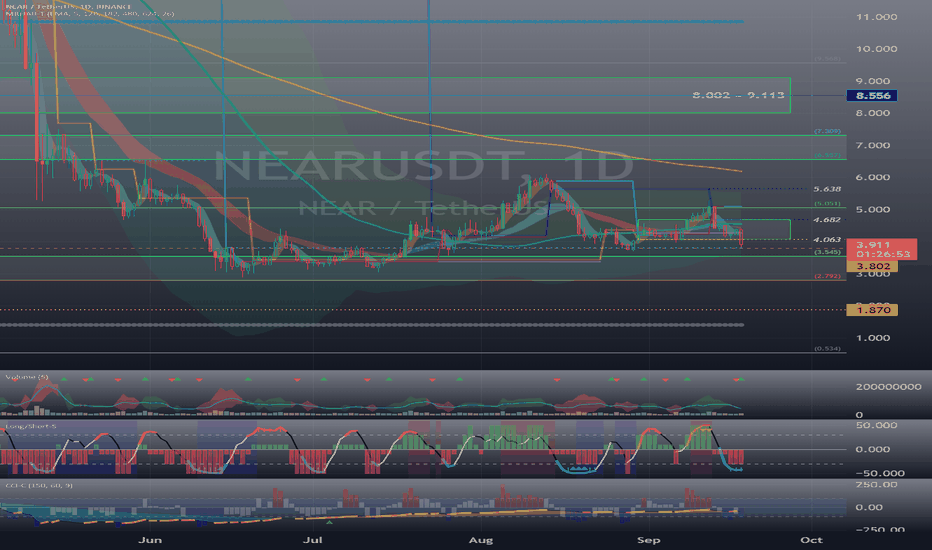Screen dimensions: 932x550
Task: Click the 50.000 Long/Short axis label
Action: [876, 425]
